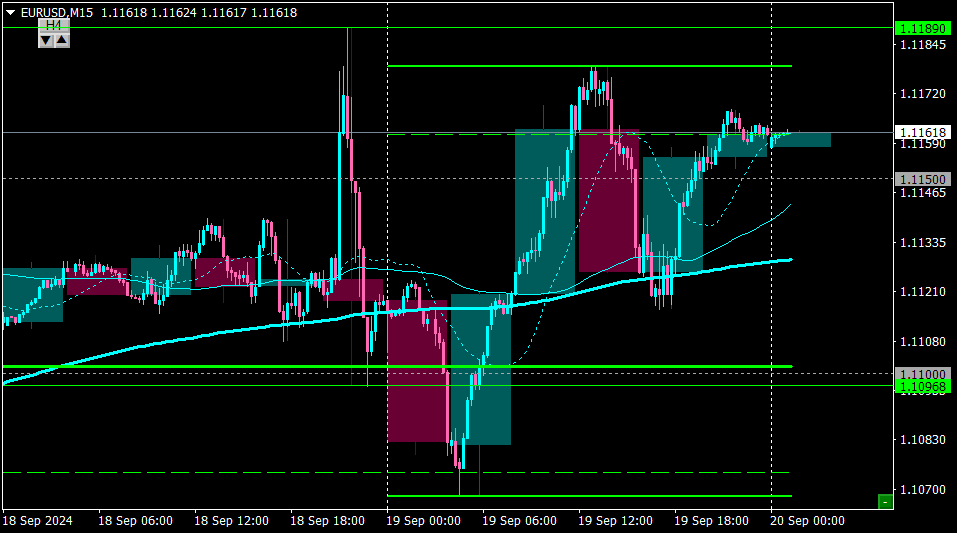Screen dimensions: 957x533
Task: Select the thick green horizontal line near 1.11000
Action: pos(397,366)
